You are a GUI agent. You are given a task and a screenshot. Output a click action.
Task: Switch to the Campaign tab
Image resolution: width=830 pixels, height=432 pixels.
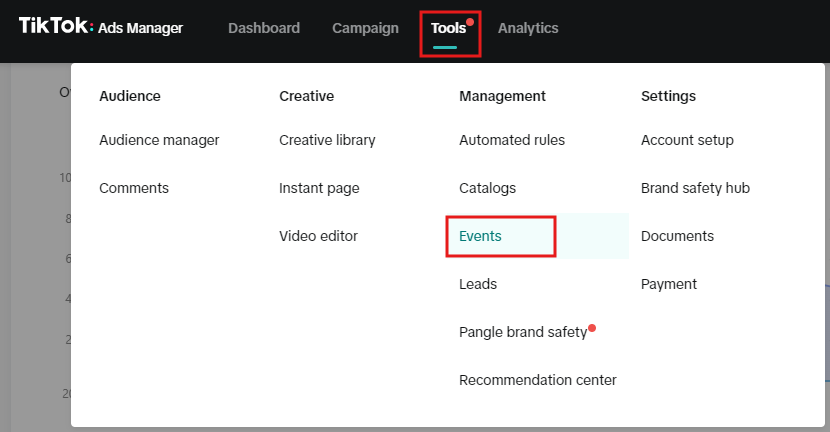point(365,28)
